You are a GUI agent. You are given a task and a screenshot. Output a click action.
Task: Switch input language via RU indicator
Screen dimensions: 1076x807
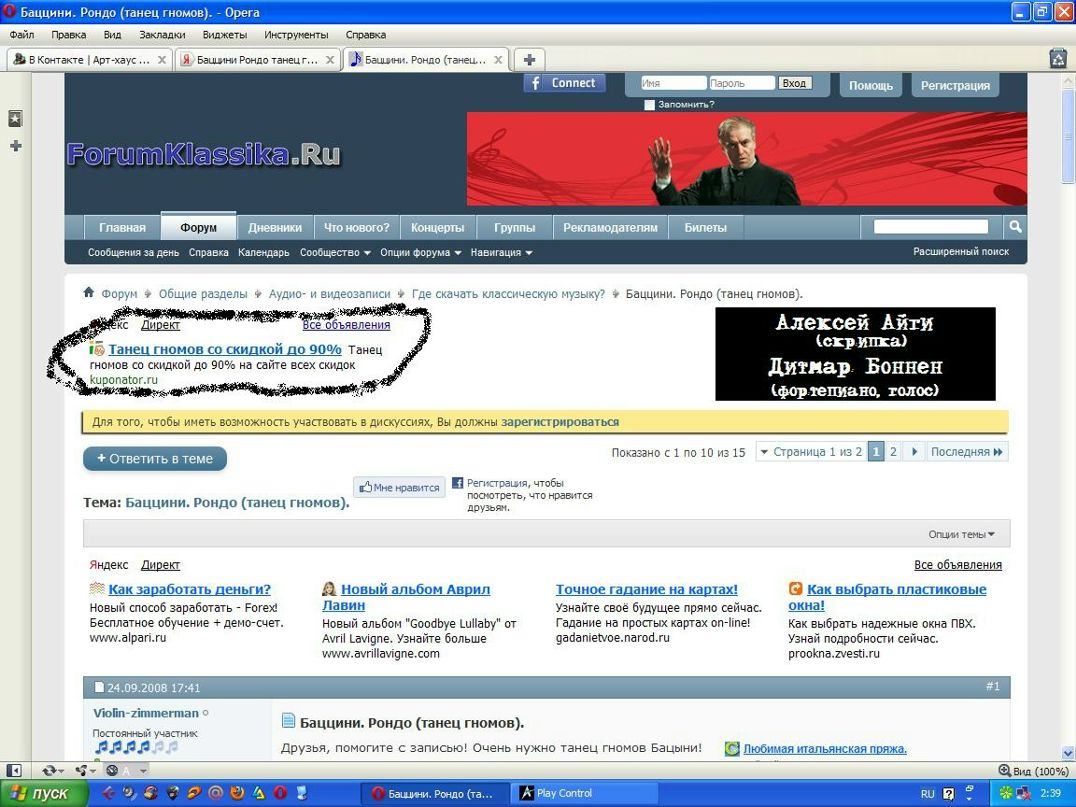point(928,793)
